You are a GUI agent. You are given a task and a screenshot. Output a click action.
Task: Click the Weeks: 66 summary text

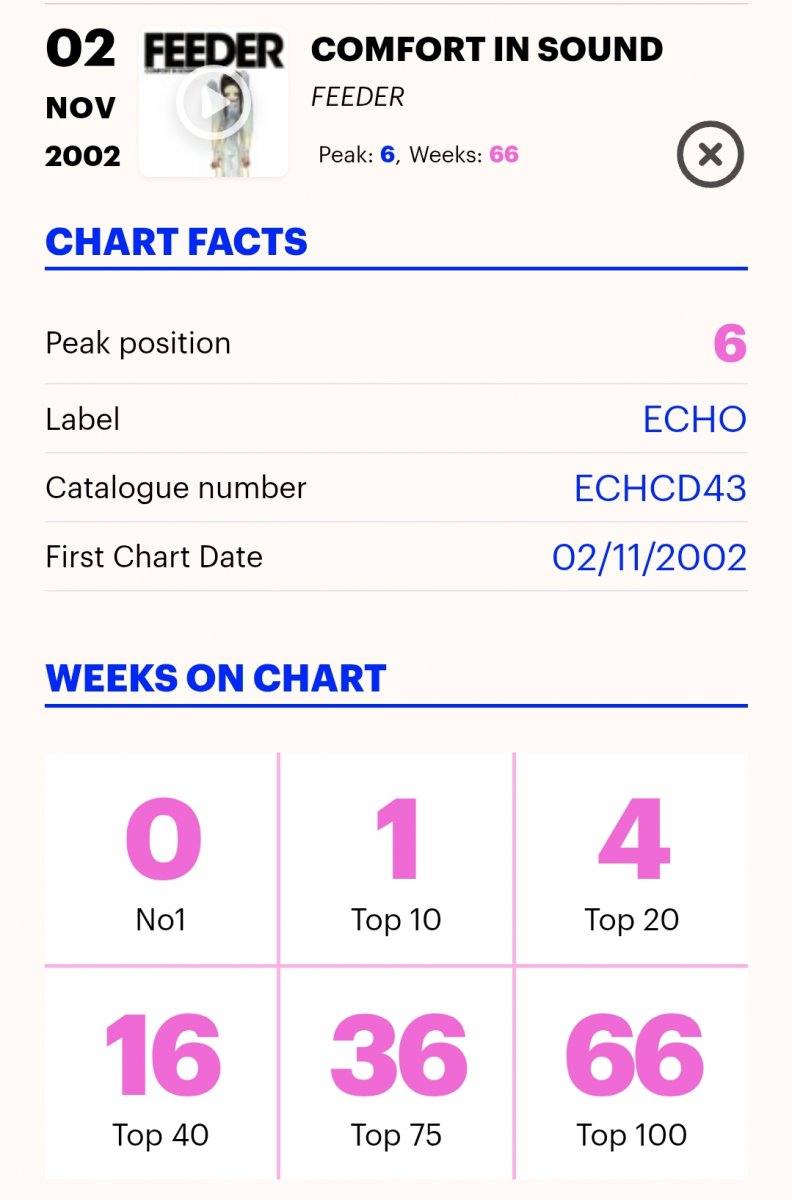point(464,155)
